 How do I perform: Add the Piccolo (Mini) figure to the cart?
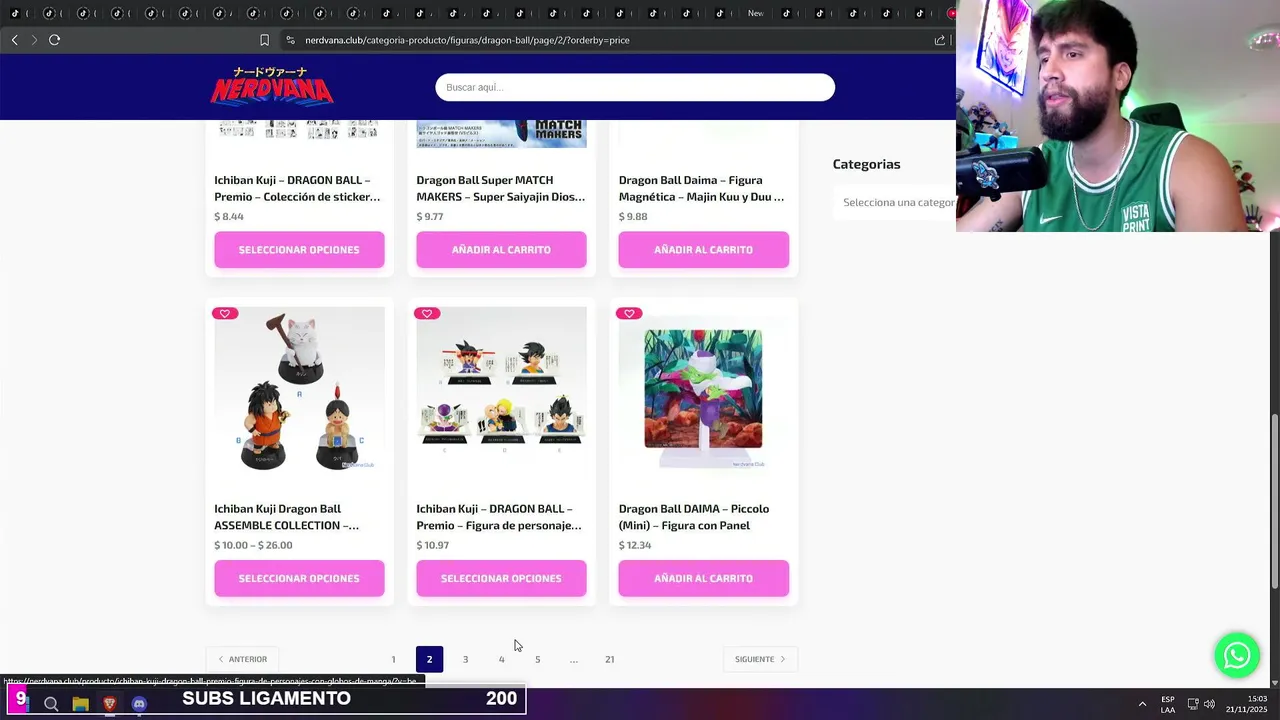(x=703, y=578)
